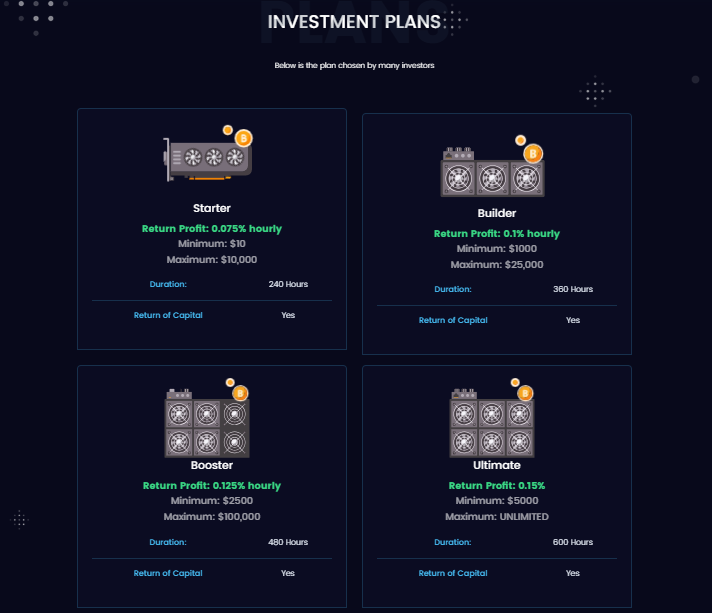Click Builder's Return of Capital label
Viewport: 712px width, 613px height.
coord(453,320)
